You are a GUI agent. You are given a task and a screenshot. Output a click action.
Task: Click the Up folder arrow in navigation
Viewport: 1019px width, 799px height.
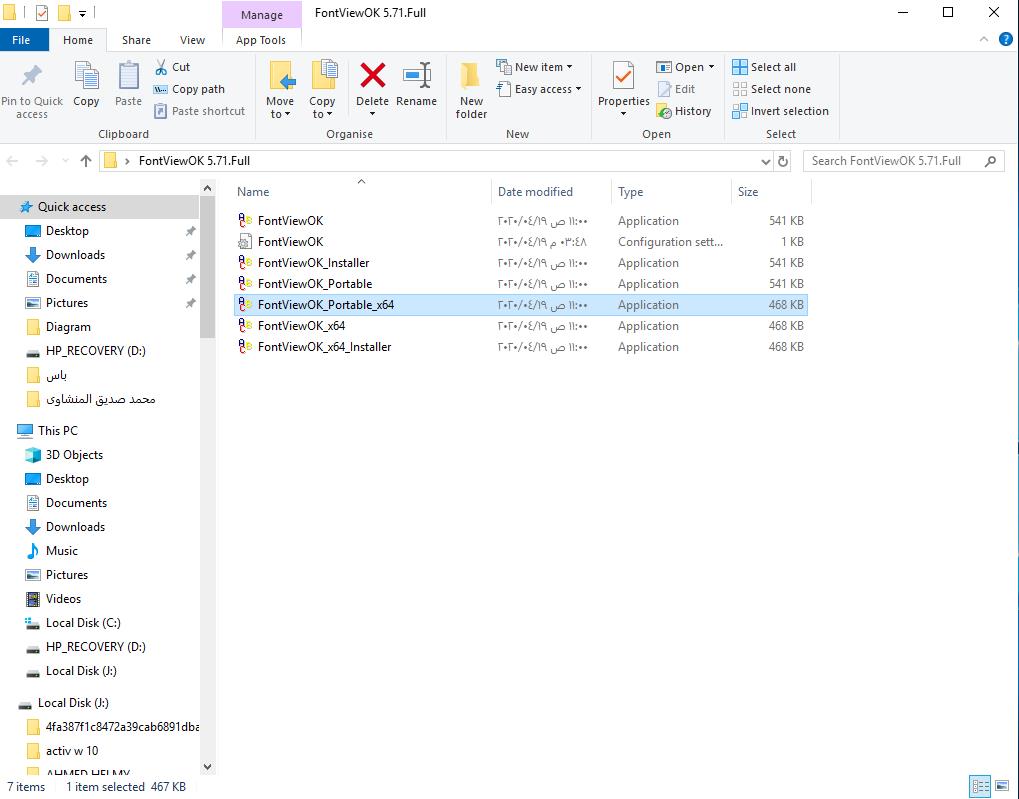86,161
